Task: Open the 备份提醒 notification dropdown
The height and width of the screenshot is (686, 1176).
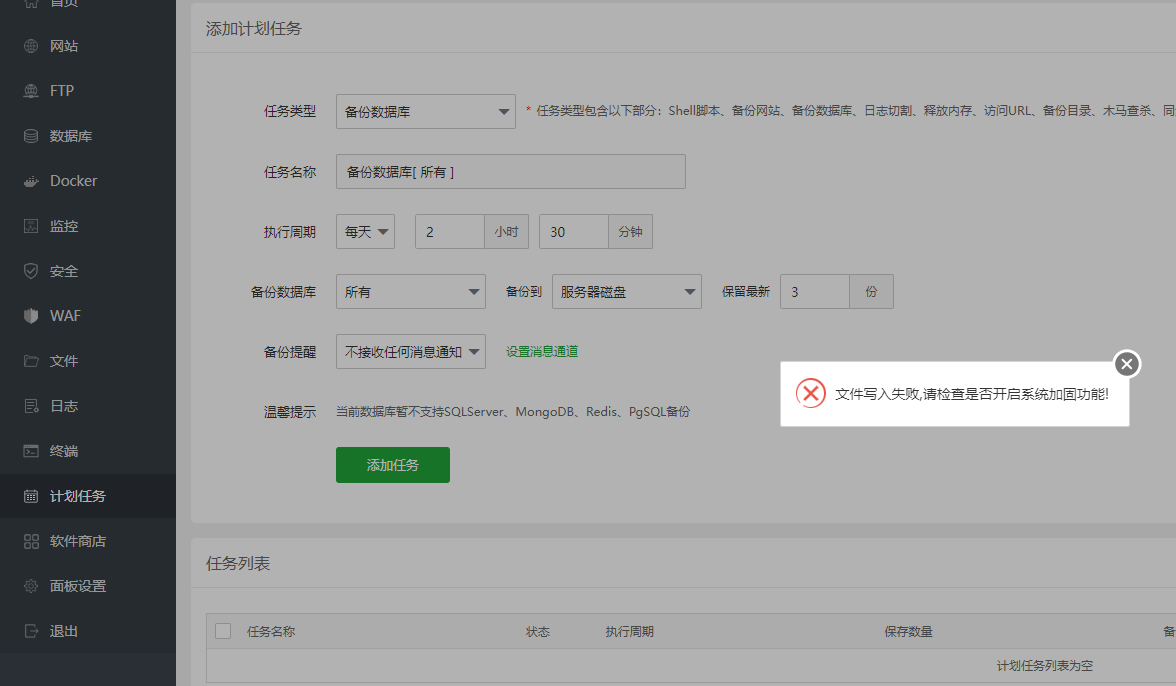Action: 410,351
